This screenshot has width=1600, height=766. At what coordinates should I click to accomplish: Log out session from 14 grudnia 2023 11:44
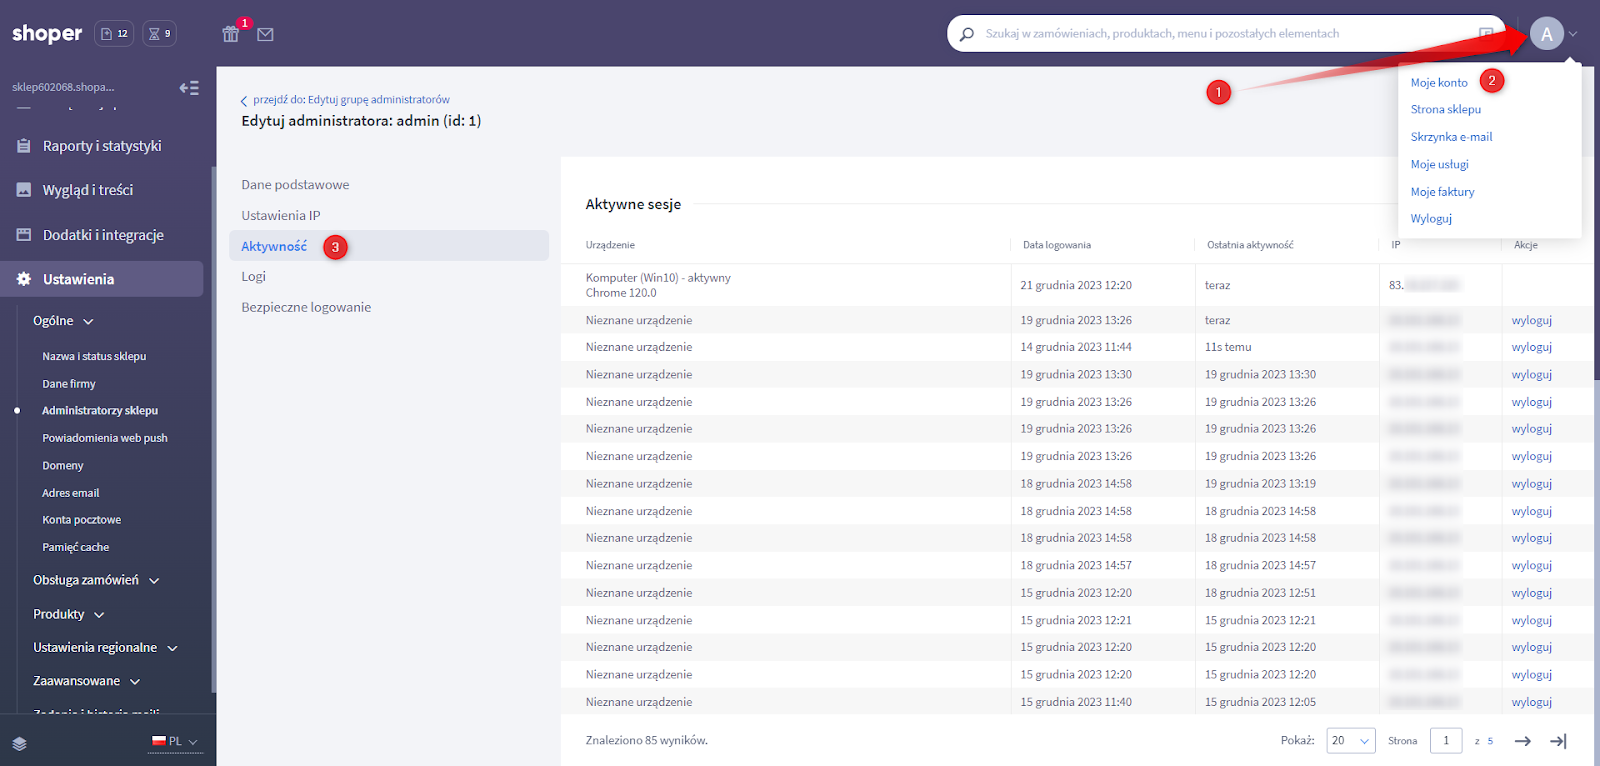pos(1531,348)
